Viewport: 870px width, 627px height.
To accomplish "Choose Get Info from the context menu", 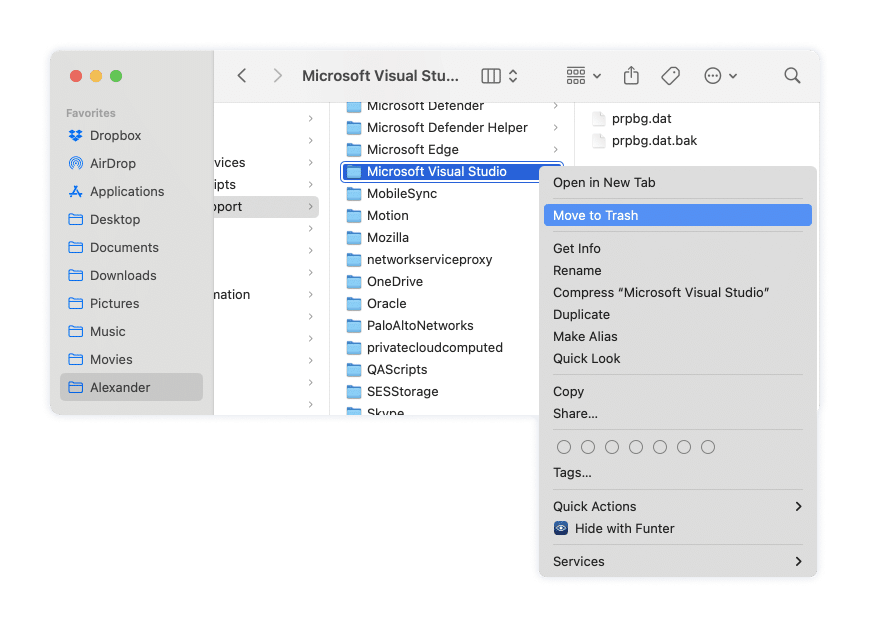I will click(677, 249).
